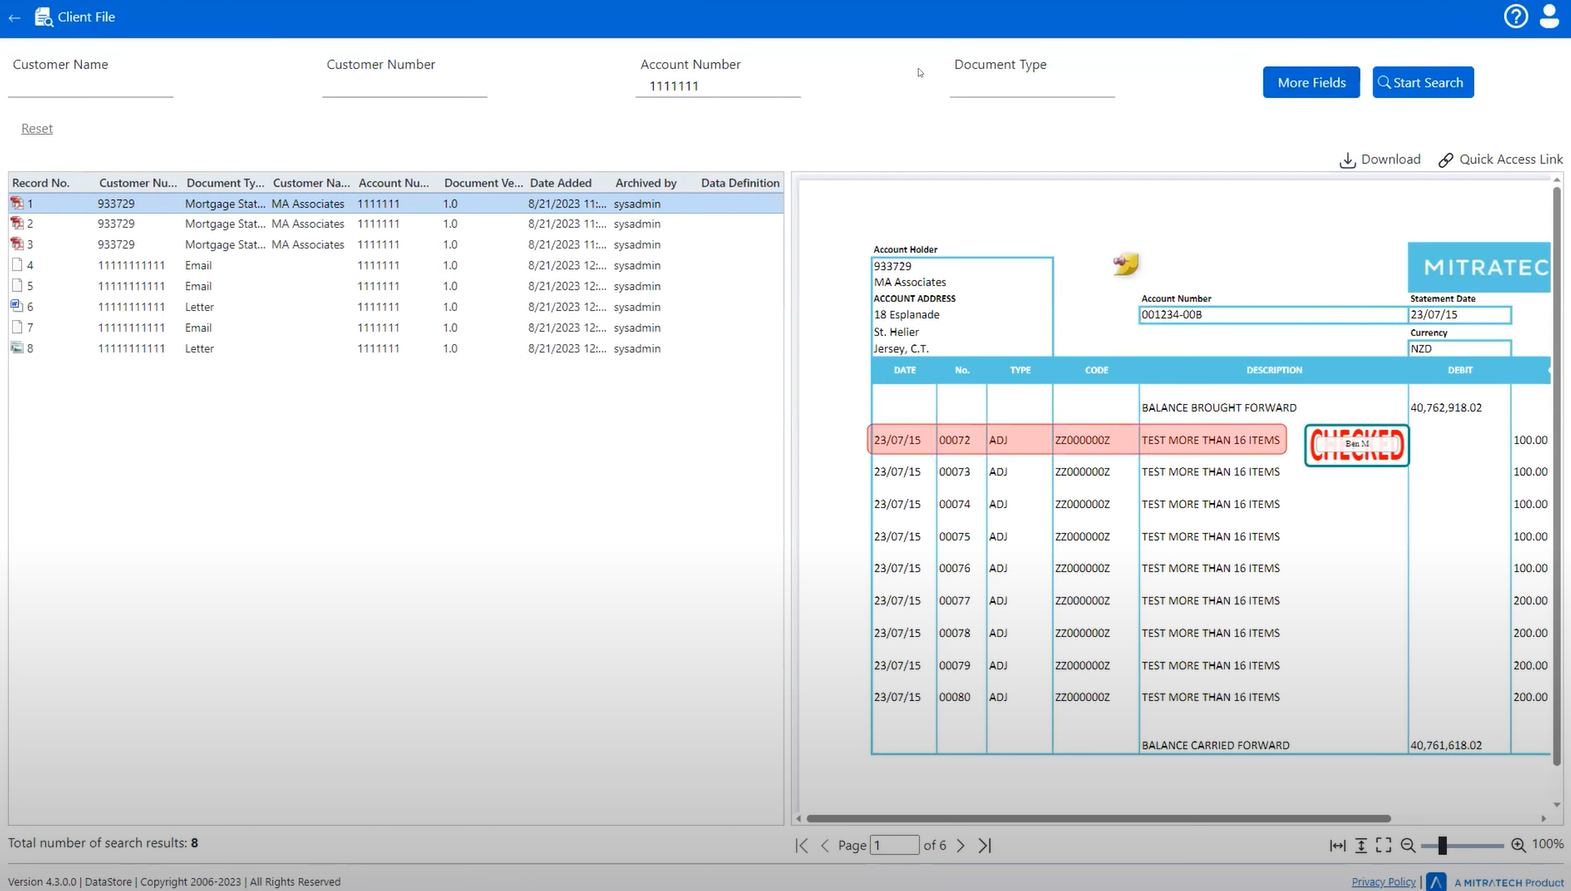Open the help question mark icon
This screenshot has width=1571, height=891.
[x=1516, y=16]
